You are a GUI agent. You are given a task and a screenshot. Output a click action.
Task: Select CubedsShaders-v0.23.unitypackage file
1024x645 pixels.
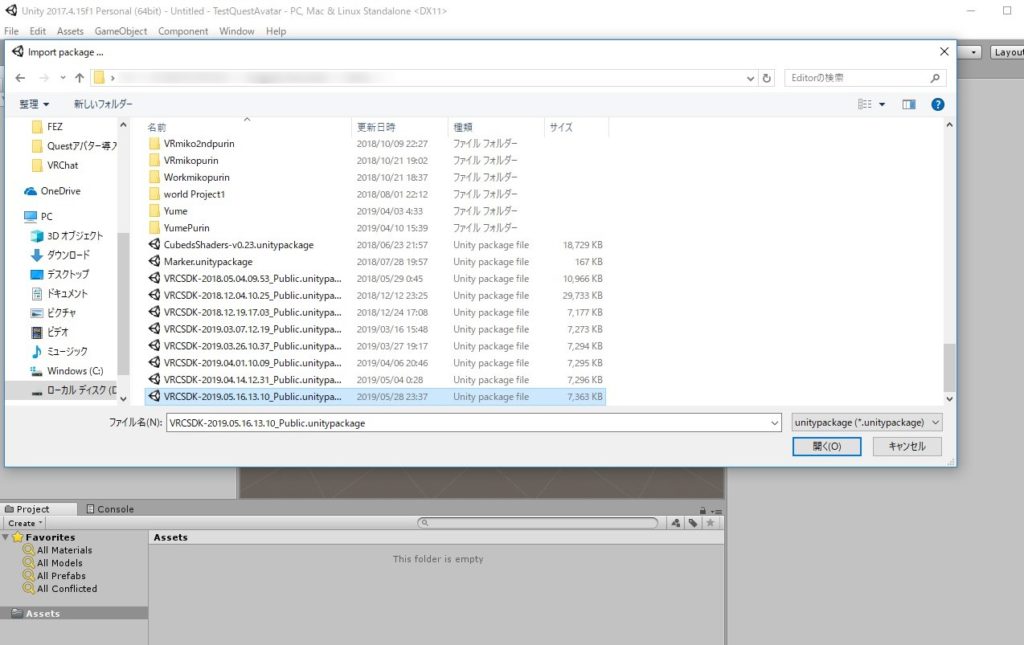click(x=238, y=245)
